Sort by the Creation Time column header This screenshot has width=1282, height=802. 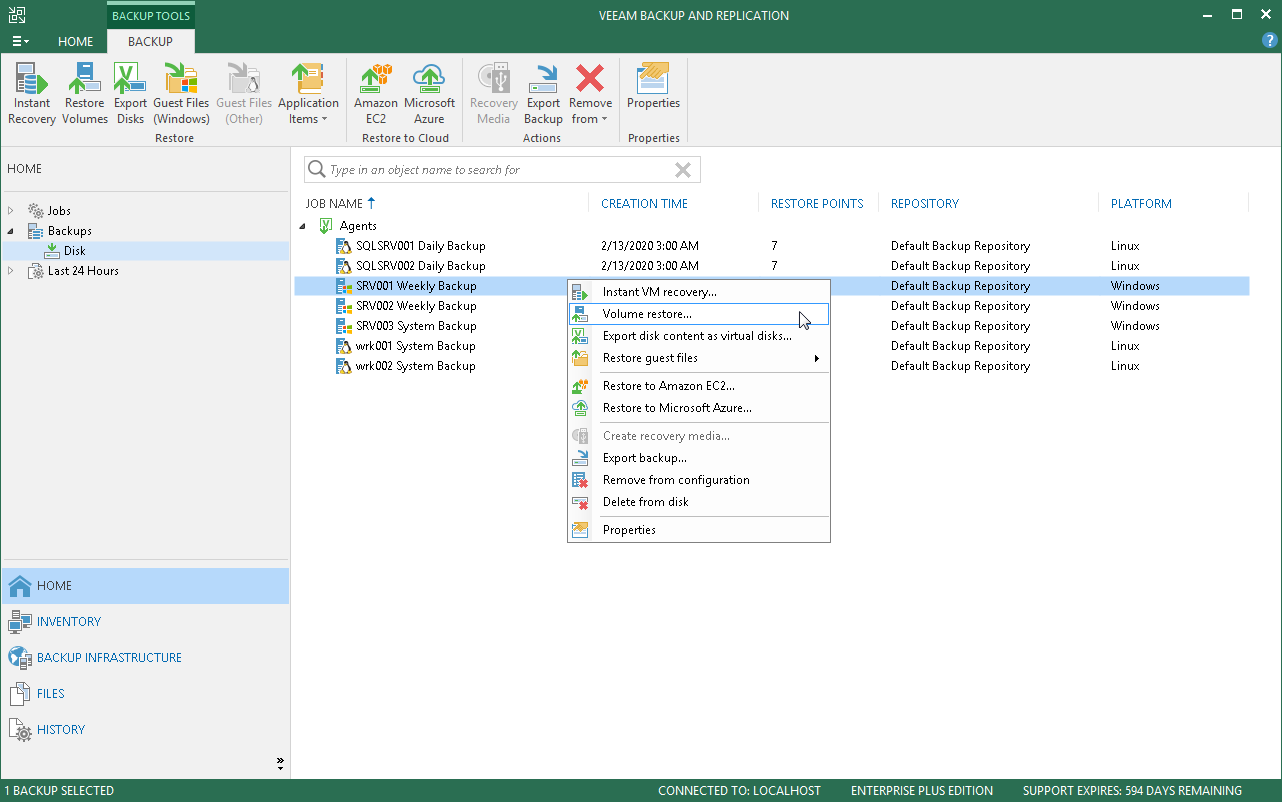pos(644,204)
